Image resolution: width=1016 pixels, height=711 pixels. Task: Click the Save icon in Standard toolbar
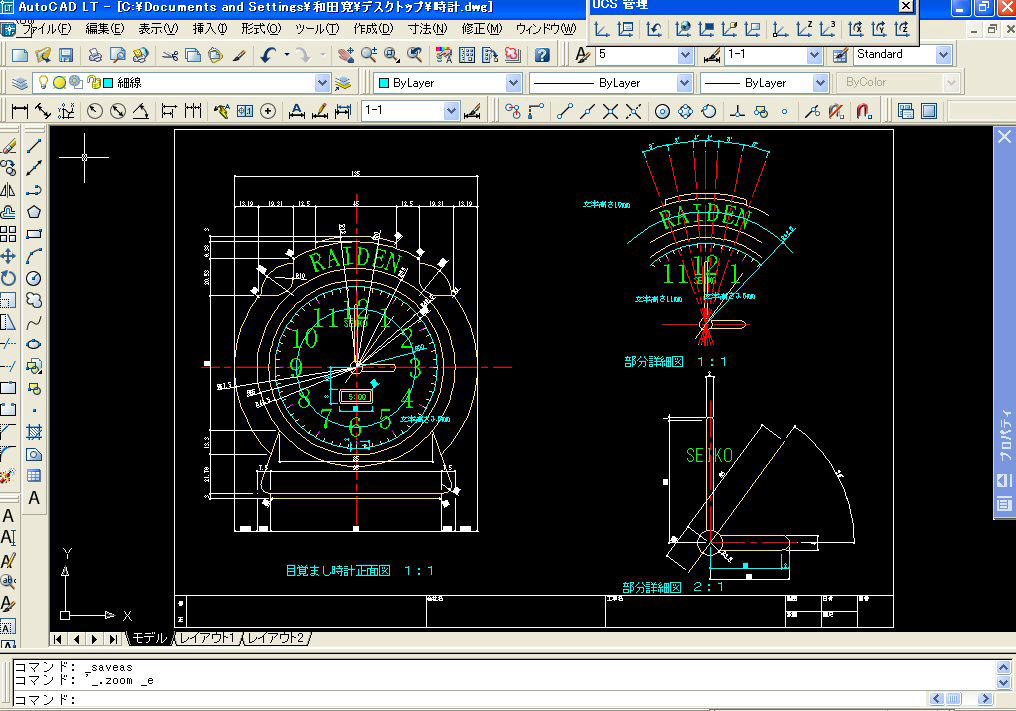coord(66,55)
